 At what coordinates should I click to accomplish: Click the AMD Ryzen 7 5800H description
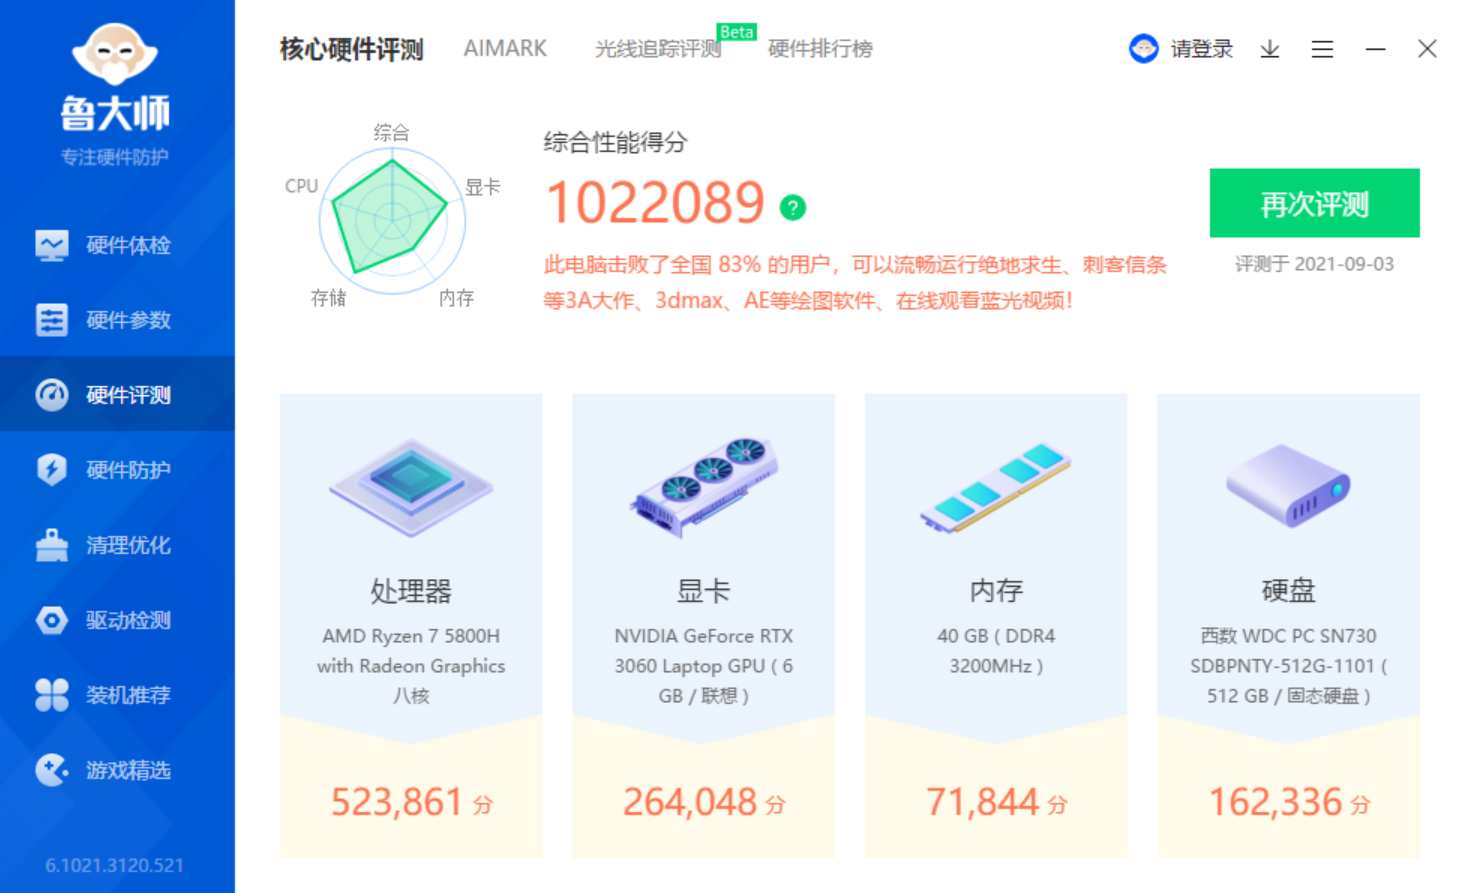point(411,666)
